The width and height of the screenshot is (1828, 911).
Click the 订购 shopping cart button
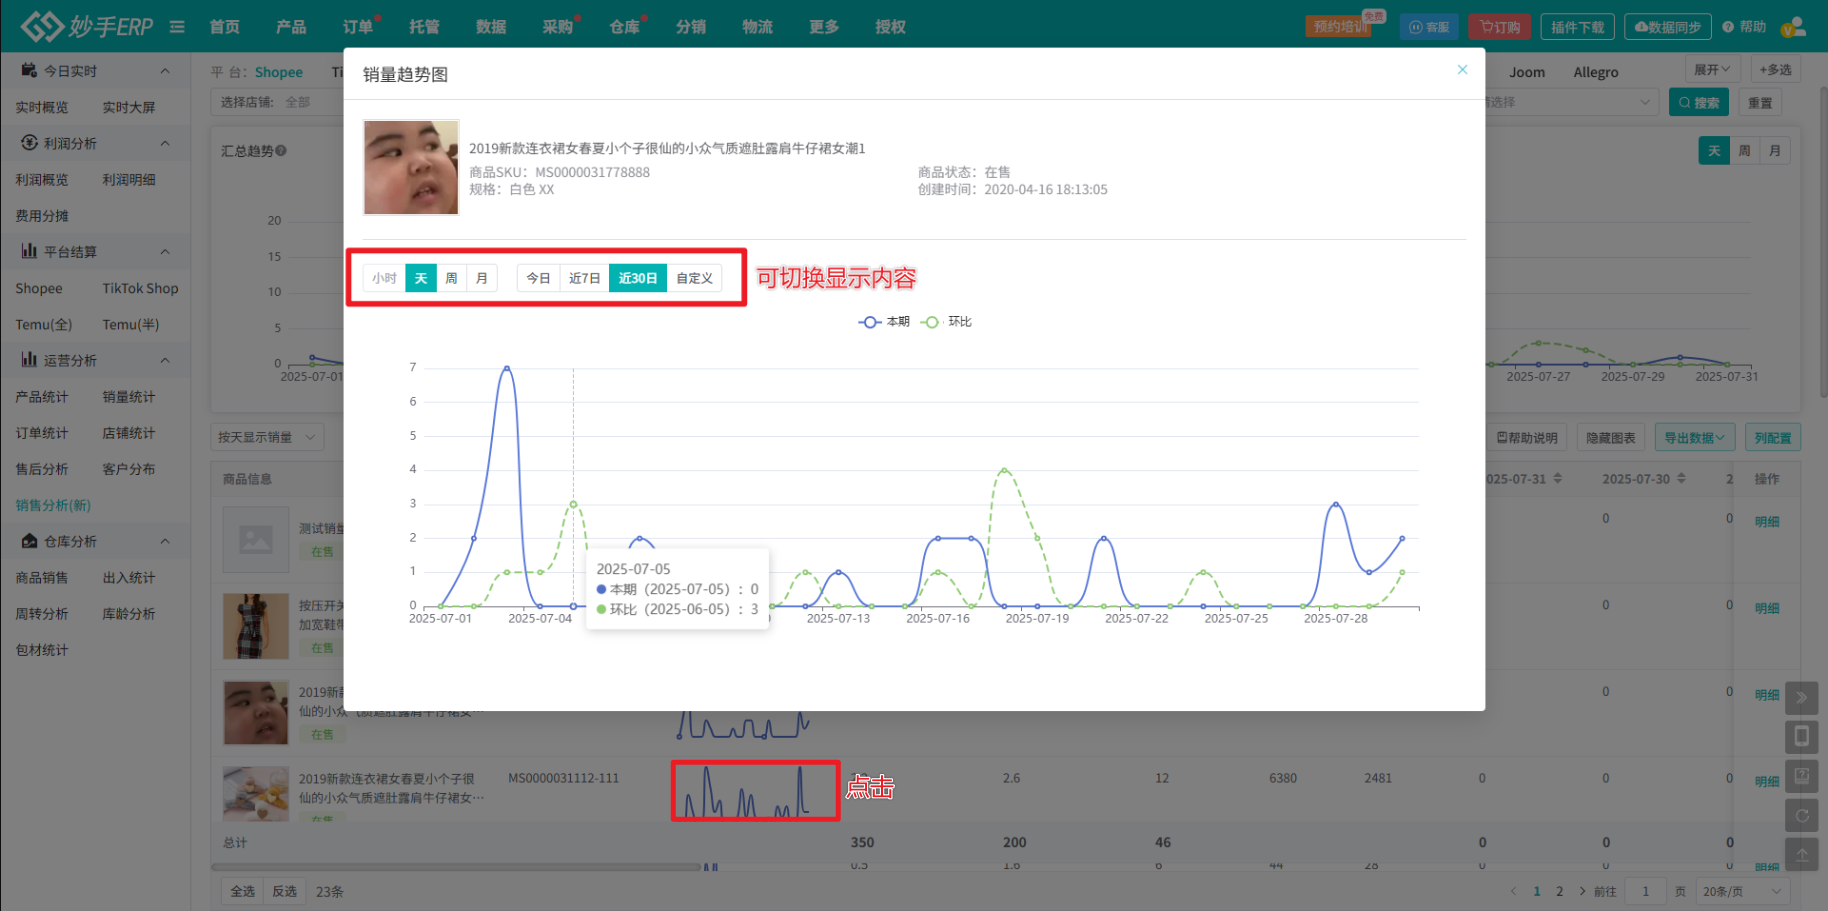point(1500,27)
